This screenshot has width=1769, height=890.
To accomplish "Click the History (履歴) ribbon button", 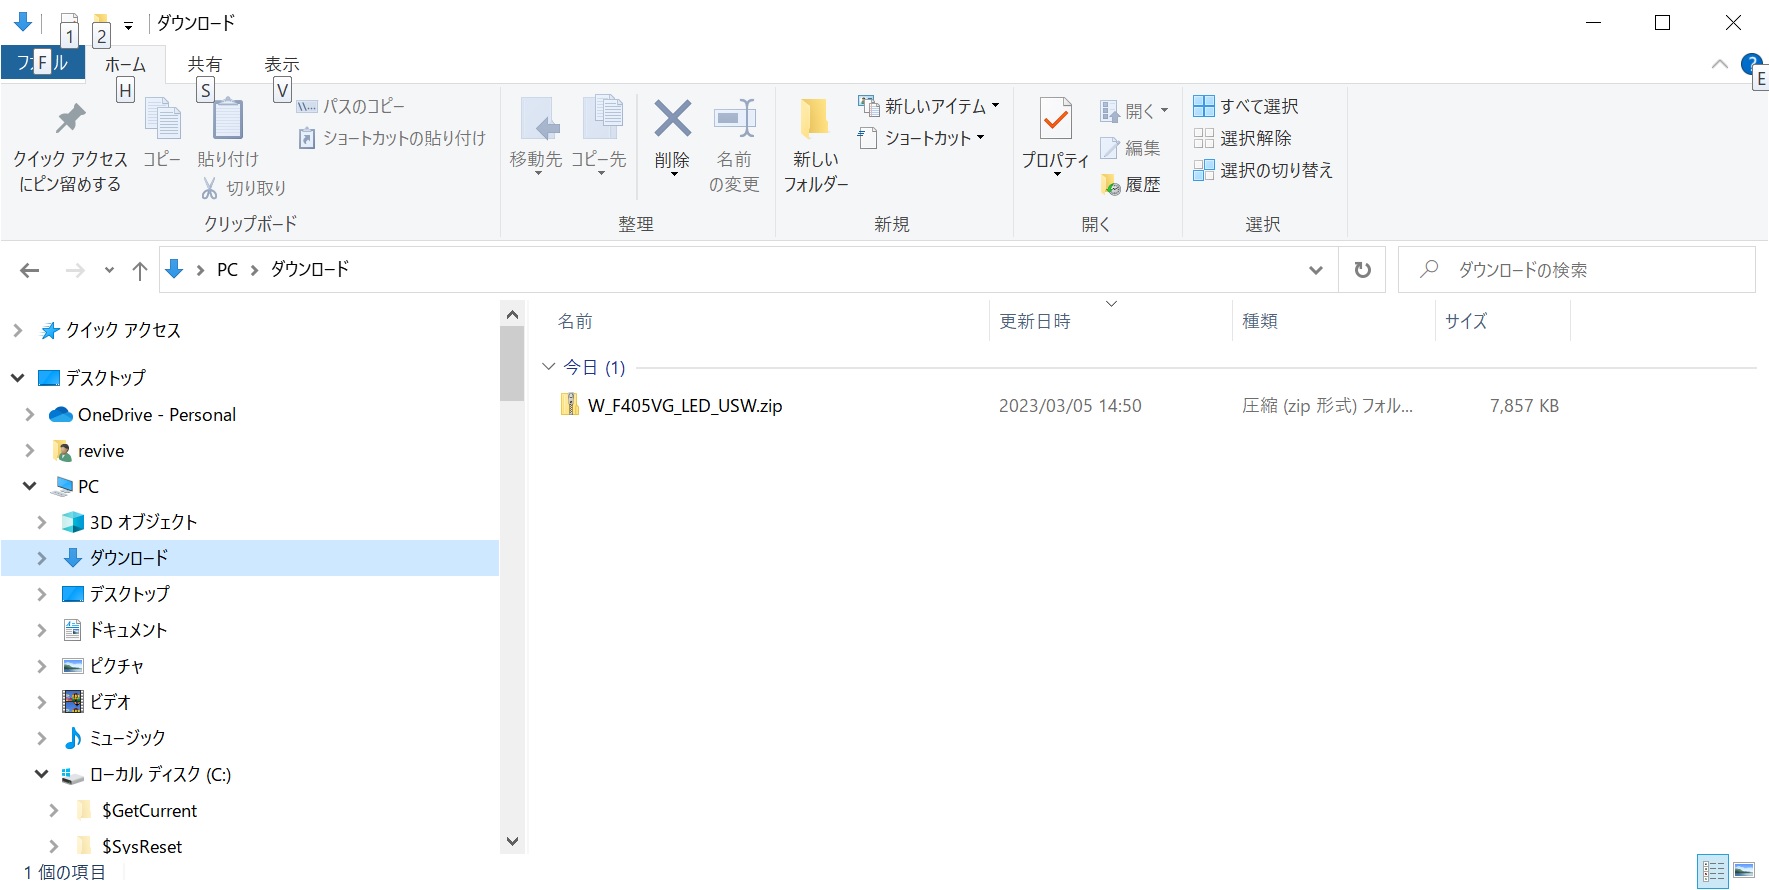I will [1130, 184].
